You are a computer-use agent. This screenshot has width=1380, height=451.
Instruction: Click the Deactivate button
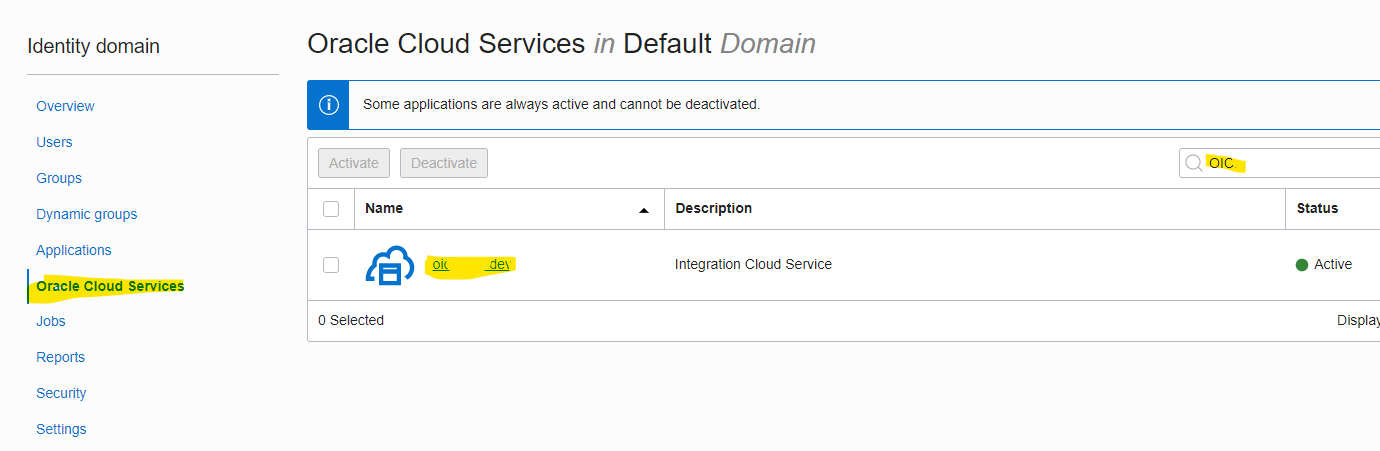click(x=444, y=163)
